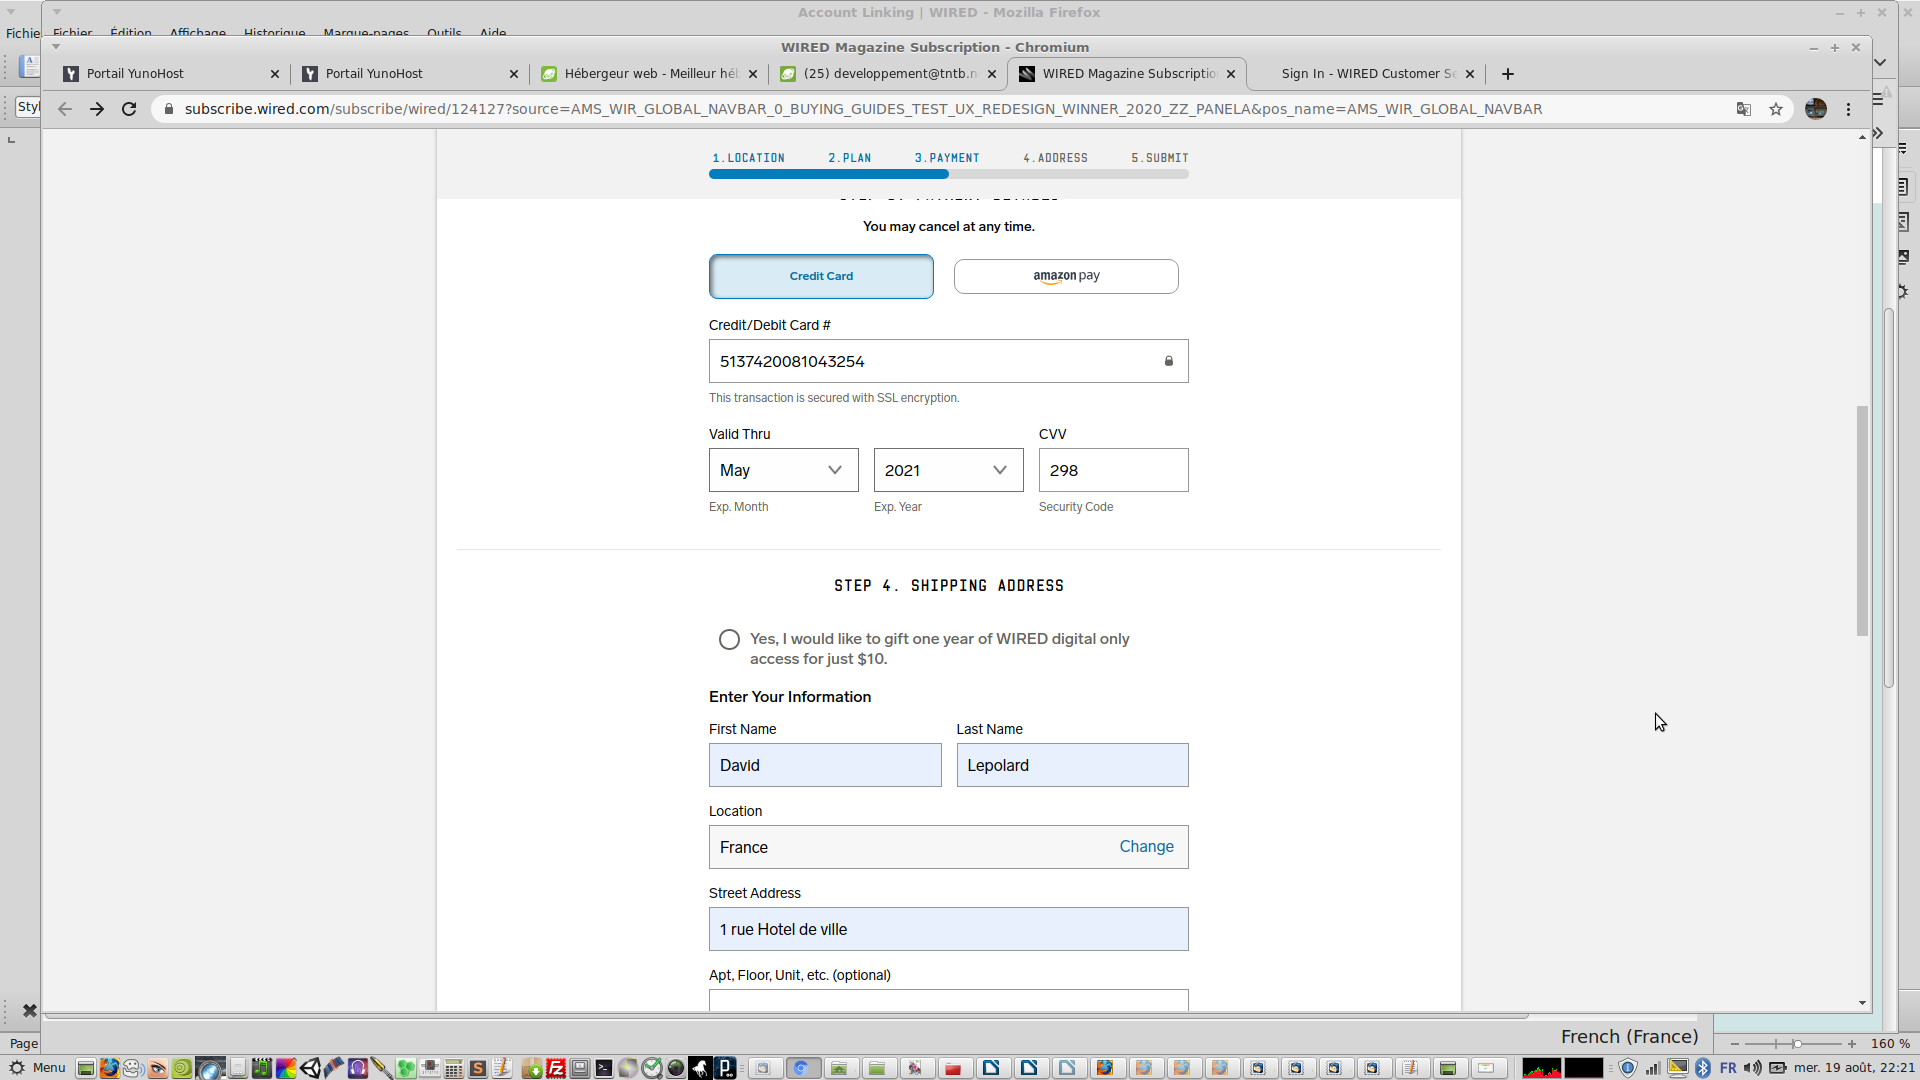
Task: Reload the page with the refresh icon
Action: click(x=129, y=109)
